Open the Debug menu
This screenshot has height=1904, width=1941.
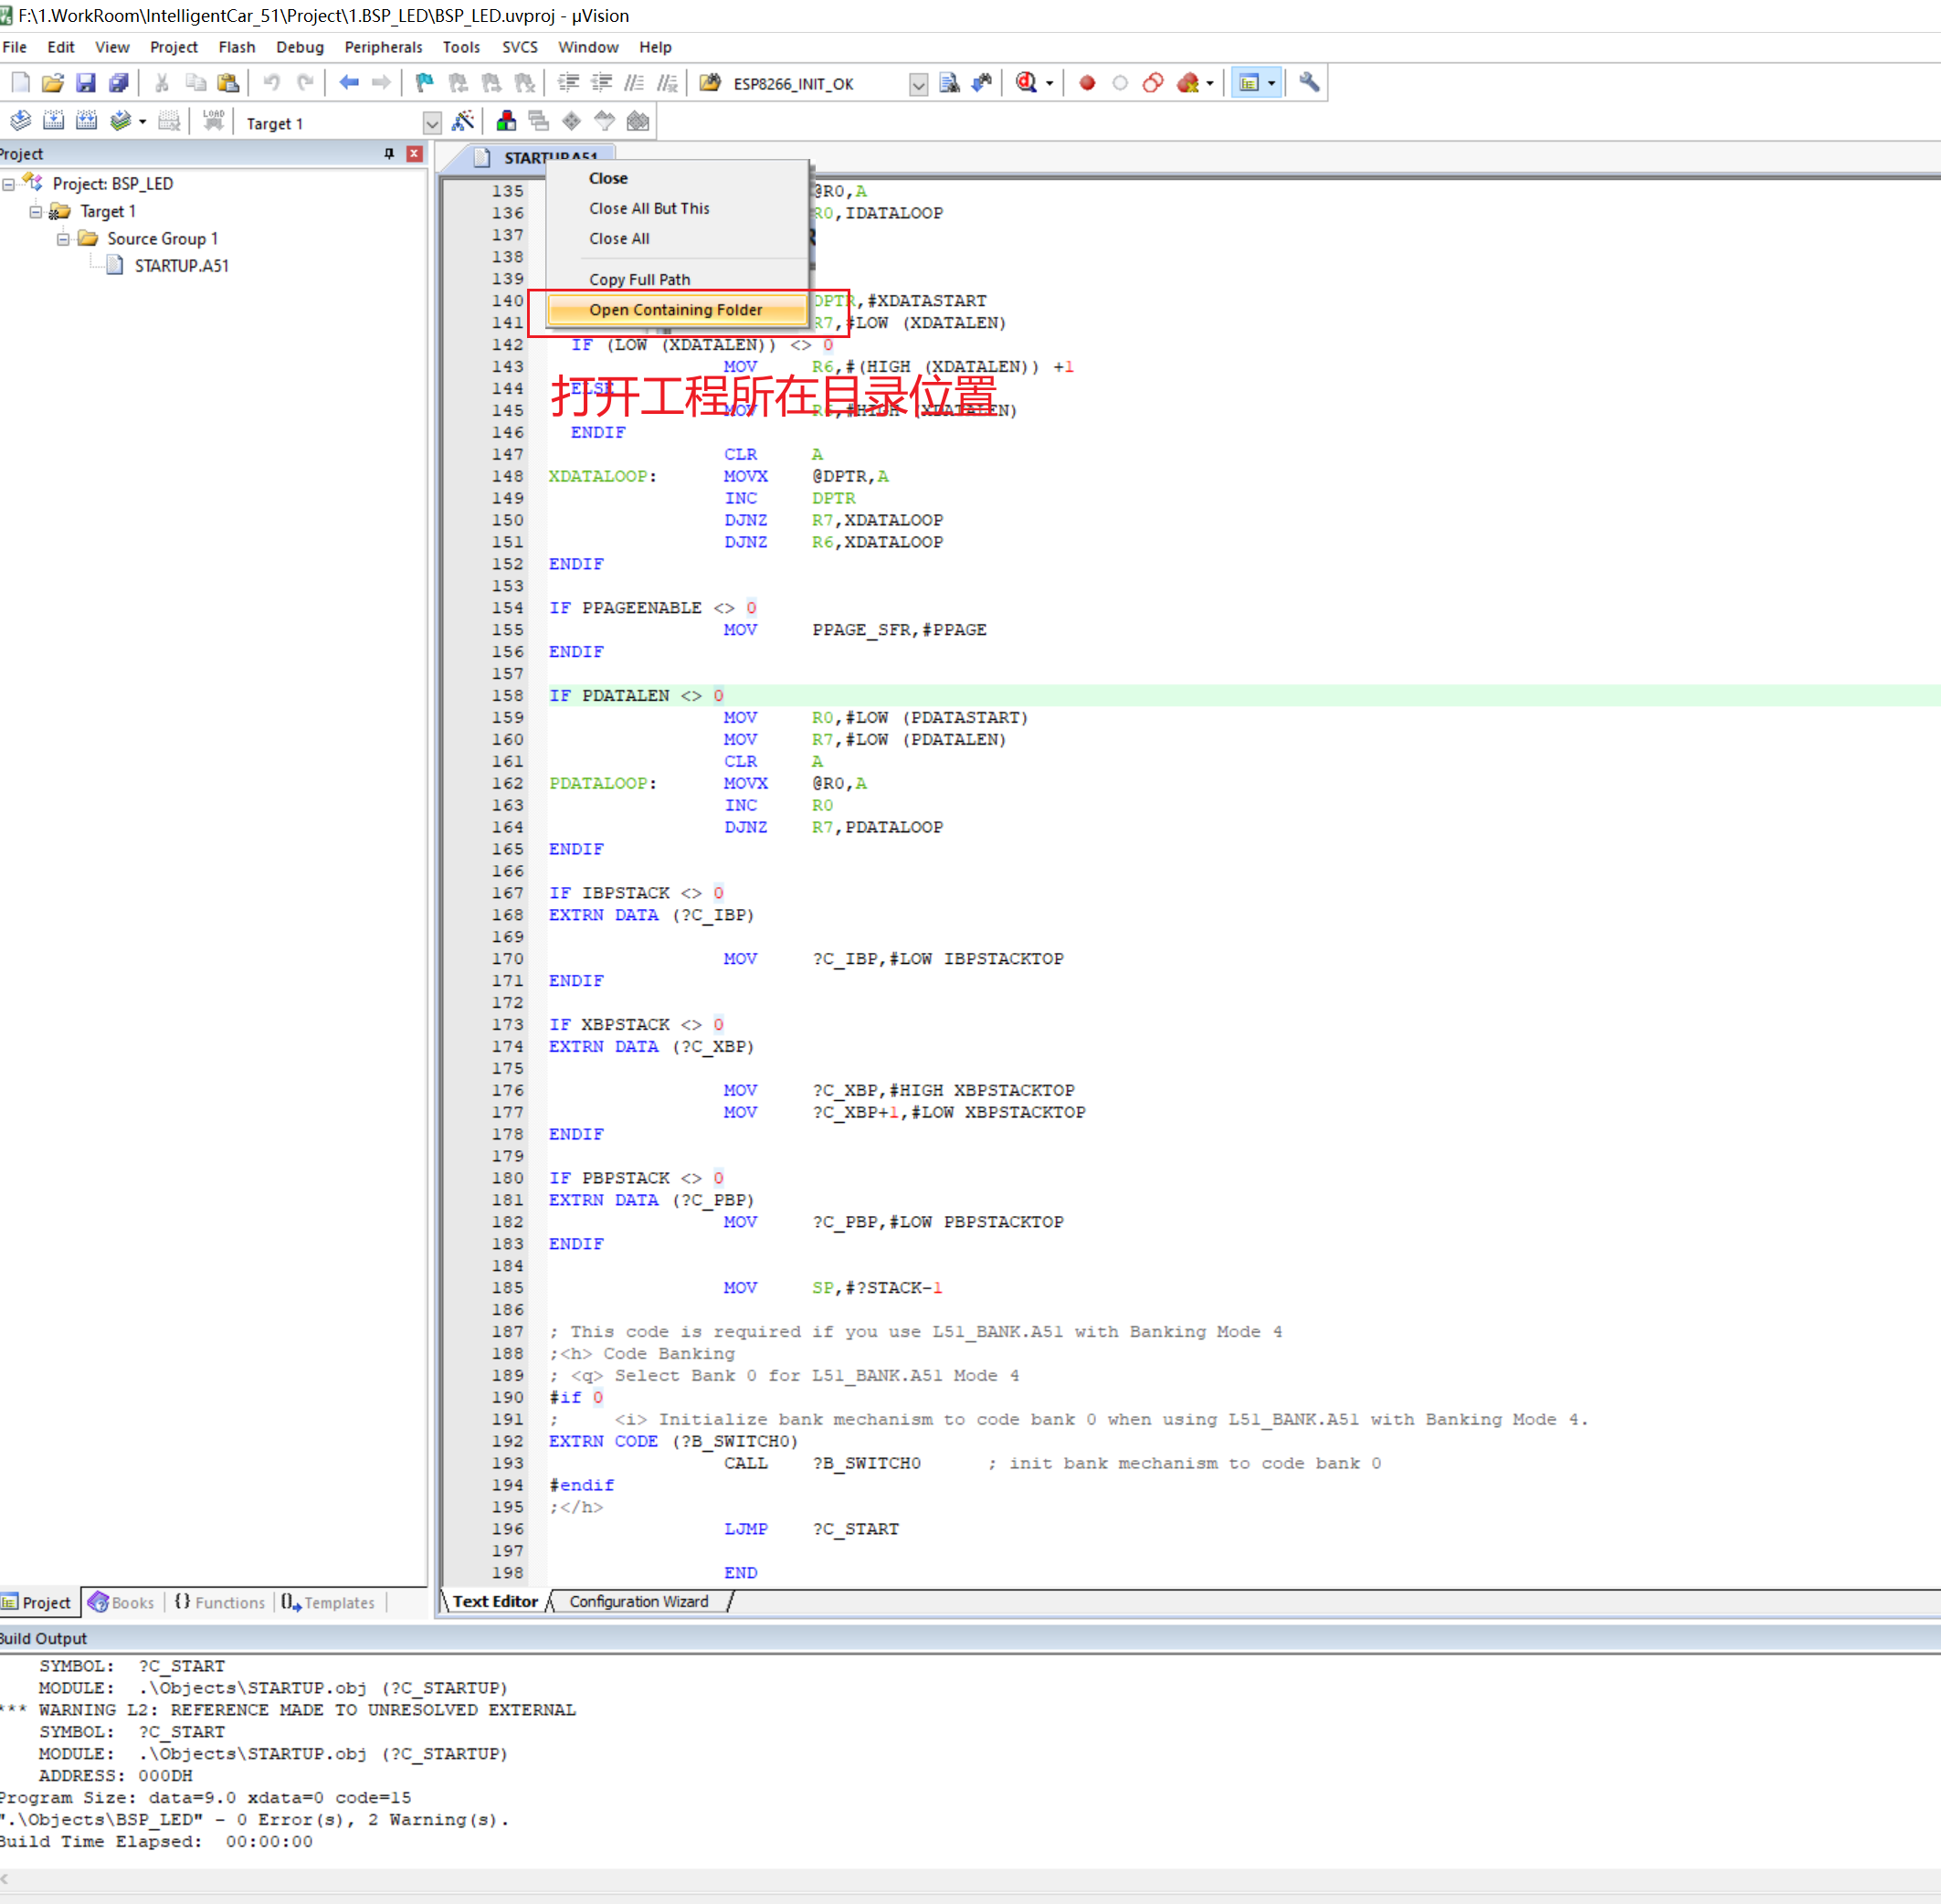pos(300,47)
